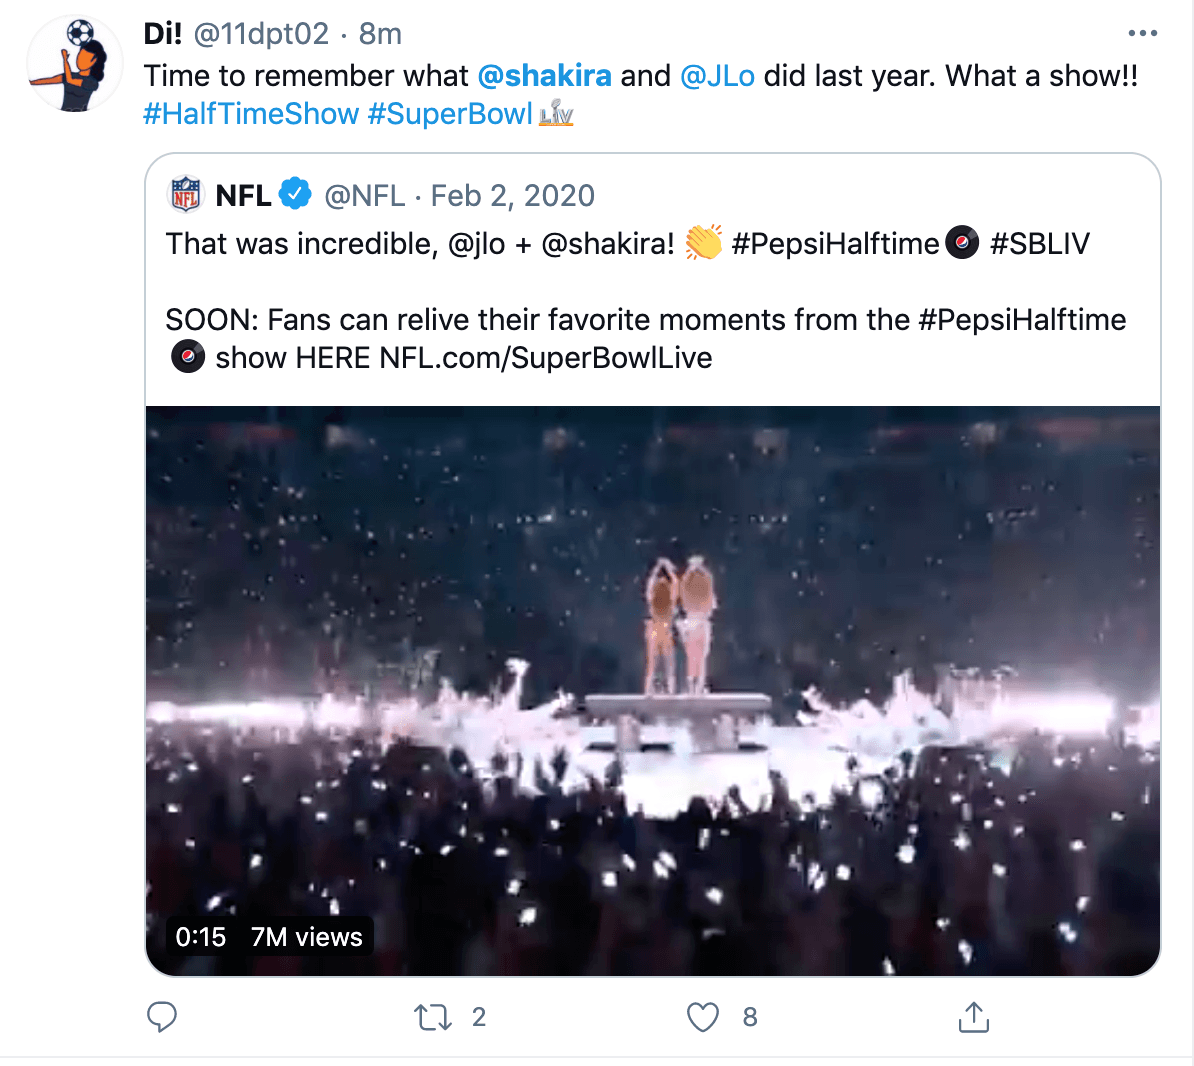The width and height of the screenshot is (1194, 1066).
Task: Open the NFL logo avatar in quoted tweet
Action: [186, 194]
